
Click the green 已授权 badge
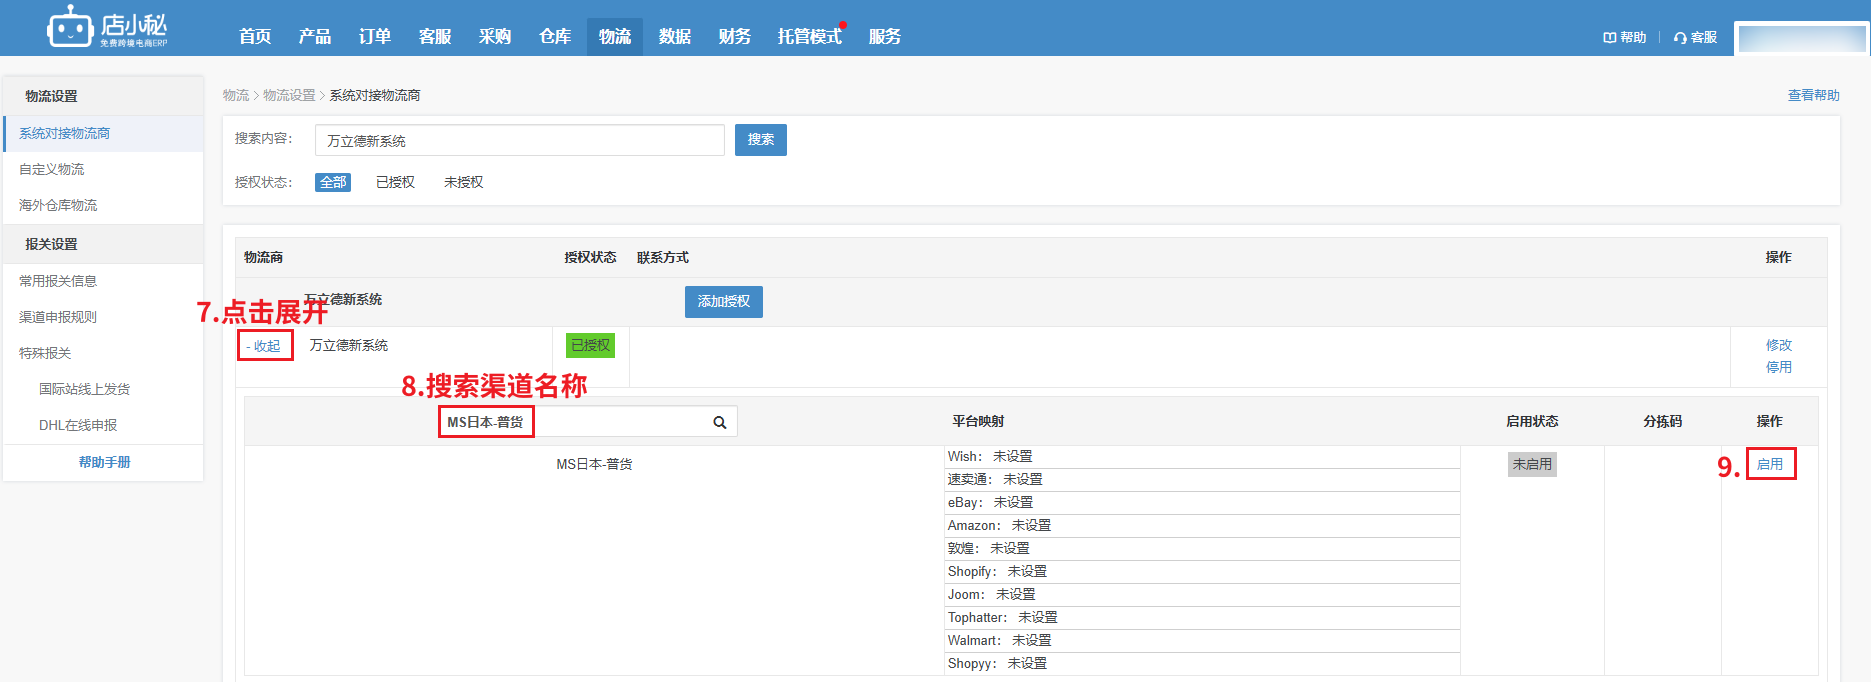click(x=590, y=345)
